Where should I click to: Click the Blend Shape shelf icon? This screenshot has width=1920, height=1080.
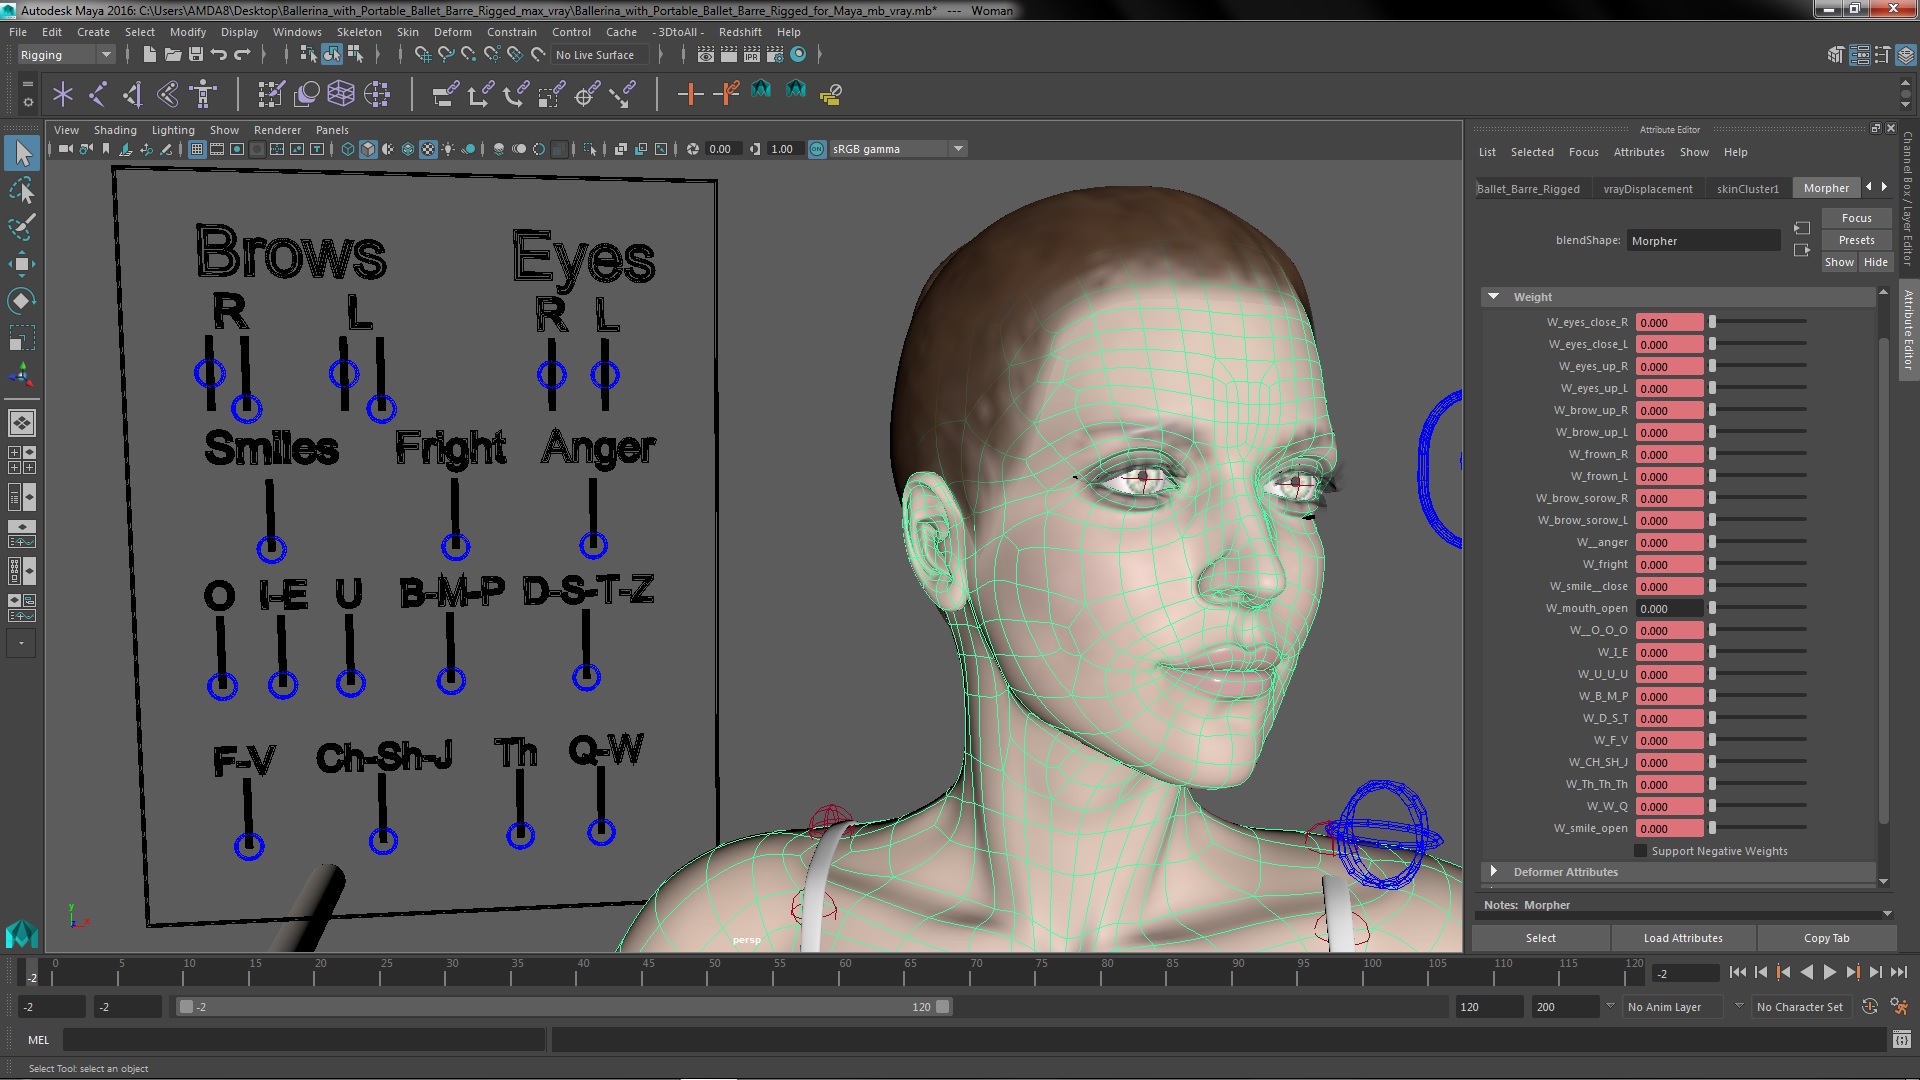pyautogui.click(x=306, y=94)
